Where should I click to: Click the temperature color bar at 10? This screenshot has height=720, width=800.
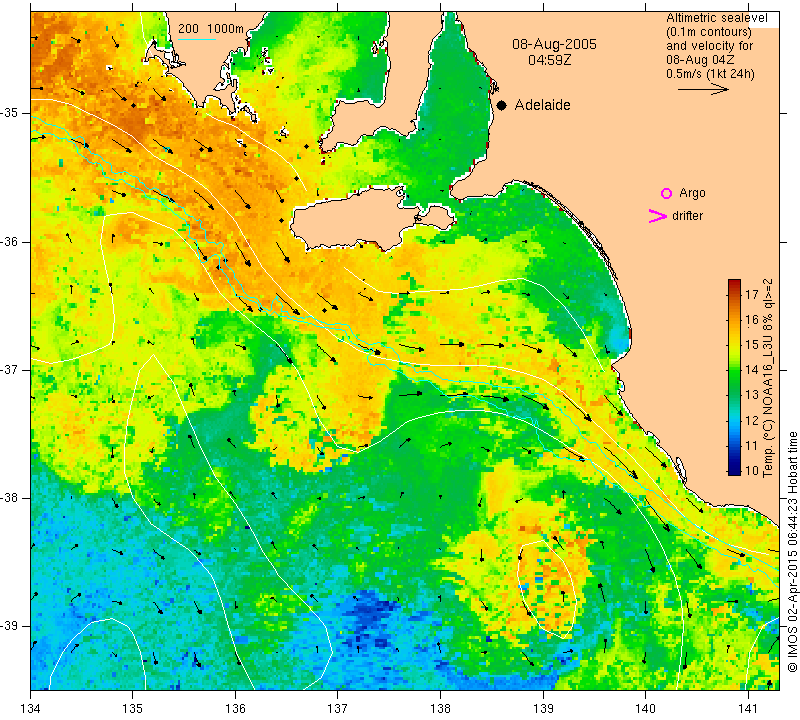(x=734, y=470)
